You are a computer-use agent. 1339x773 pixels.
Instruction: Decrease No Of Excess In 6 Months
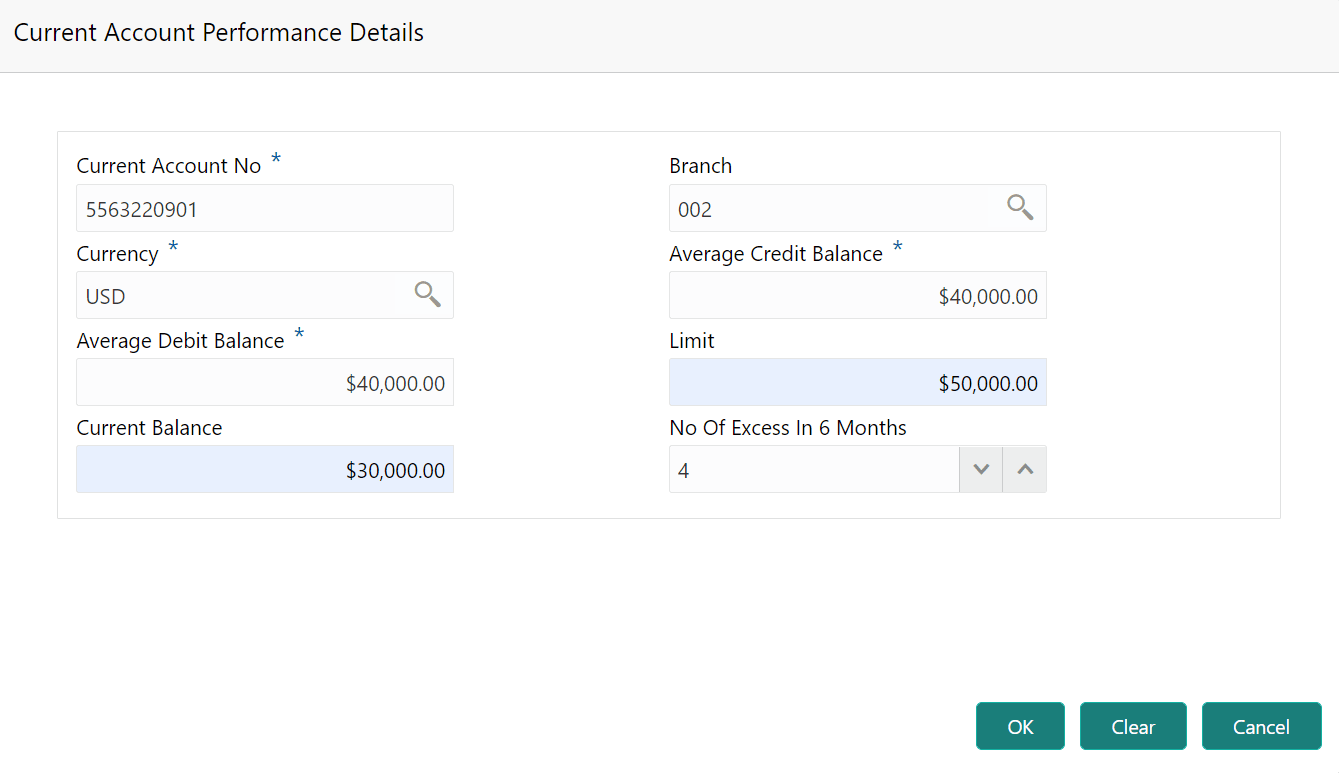tap(981, 470)
